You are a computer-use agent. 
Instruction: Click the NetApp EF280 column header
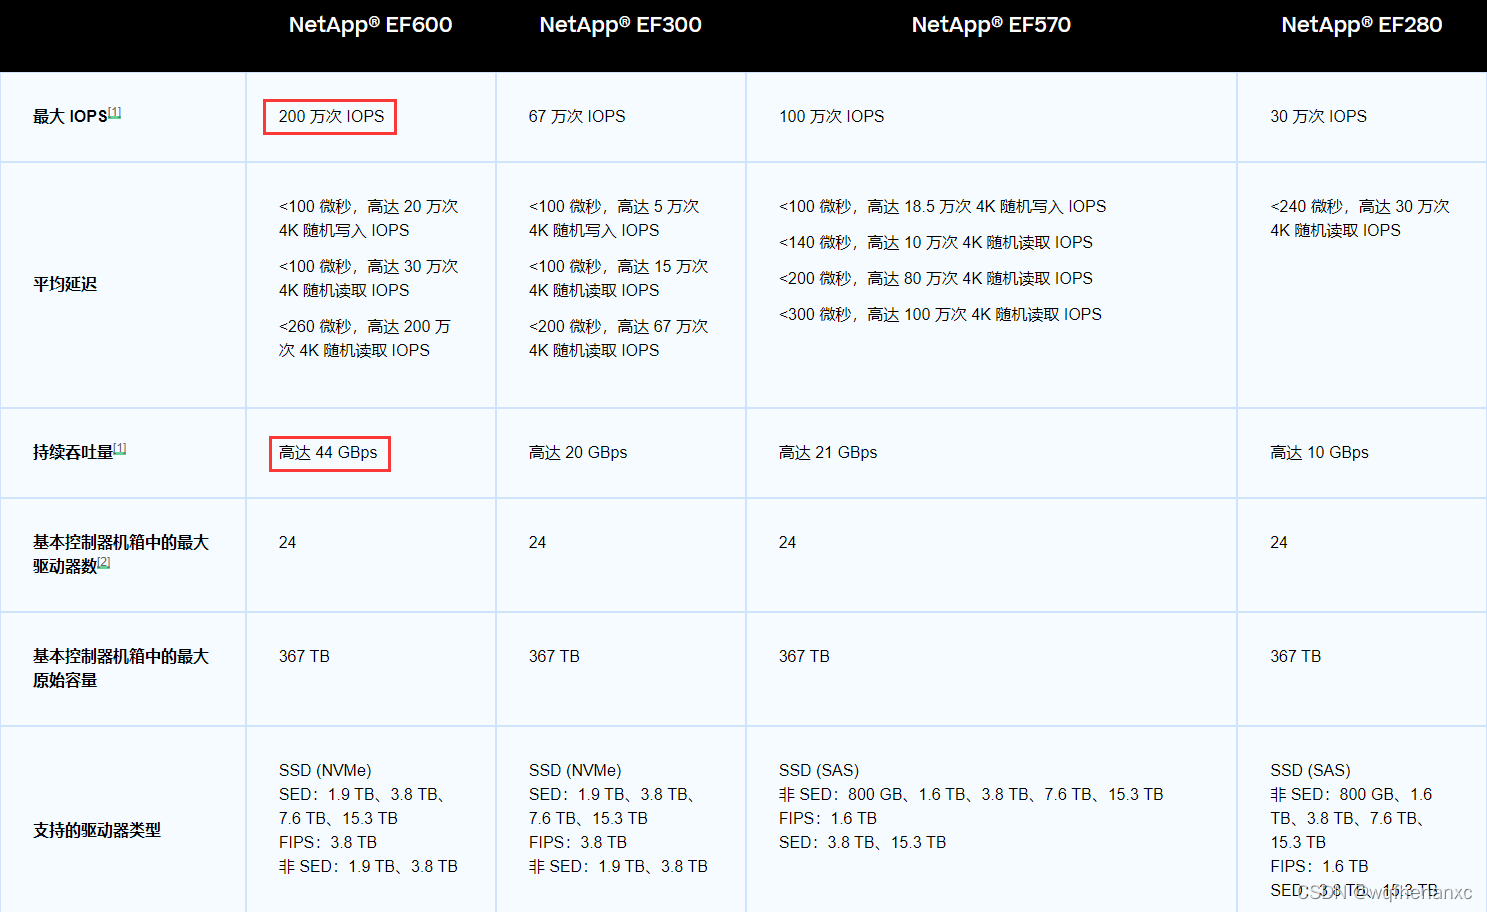pyautogui.click(x=1361, y=25)
